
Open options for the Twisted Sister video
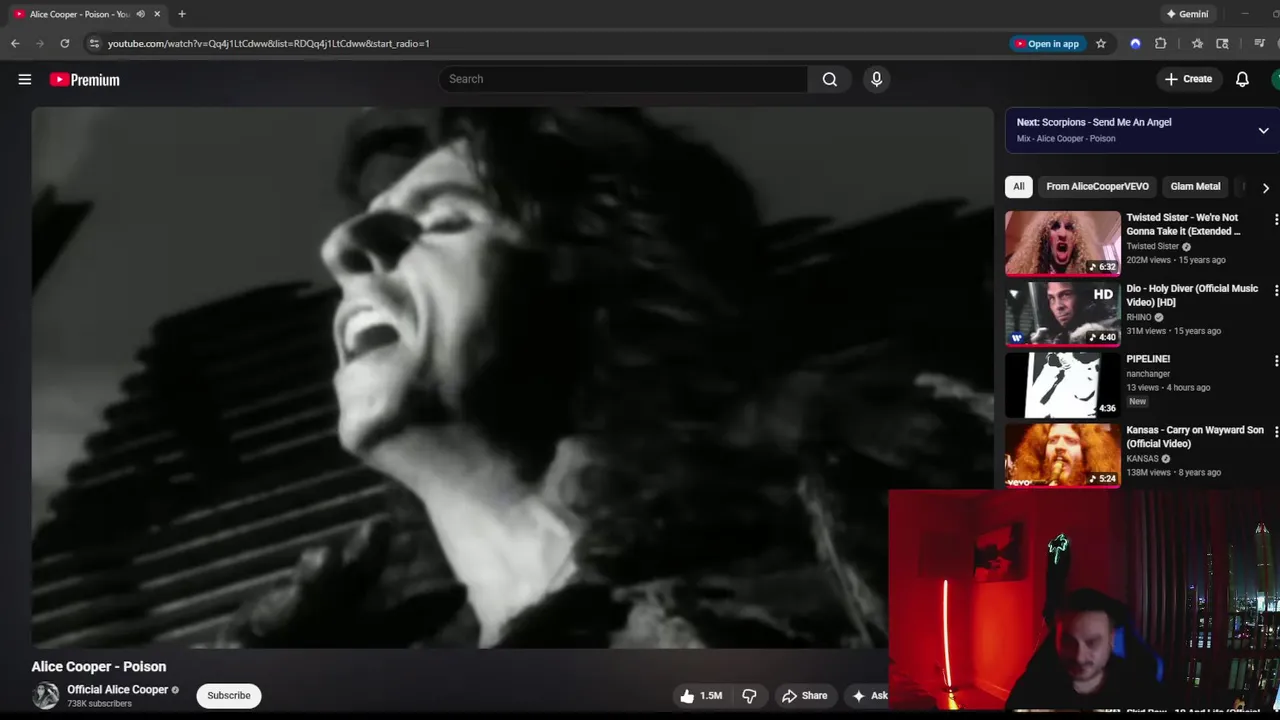pos(1275,219)
